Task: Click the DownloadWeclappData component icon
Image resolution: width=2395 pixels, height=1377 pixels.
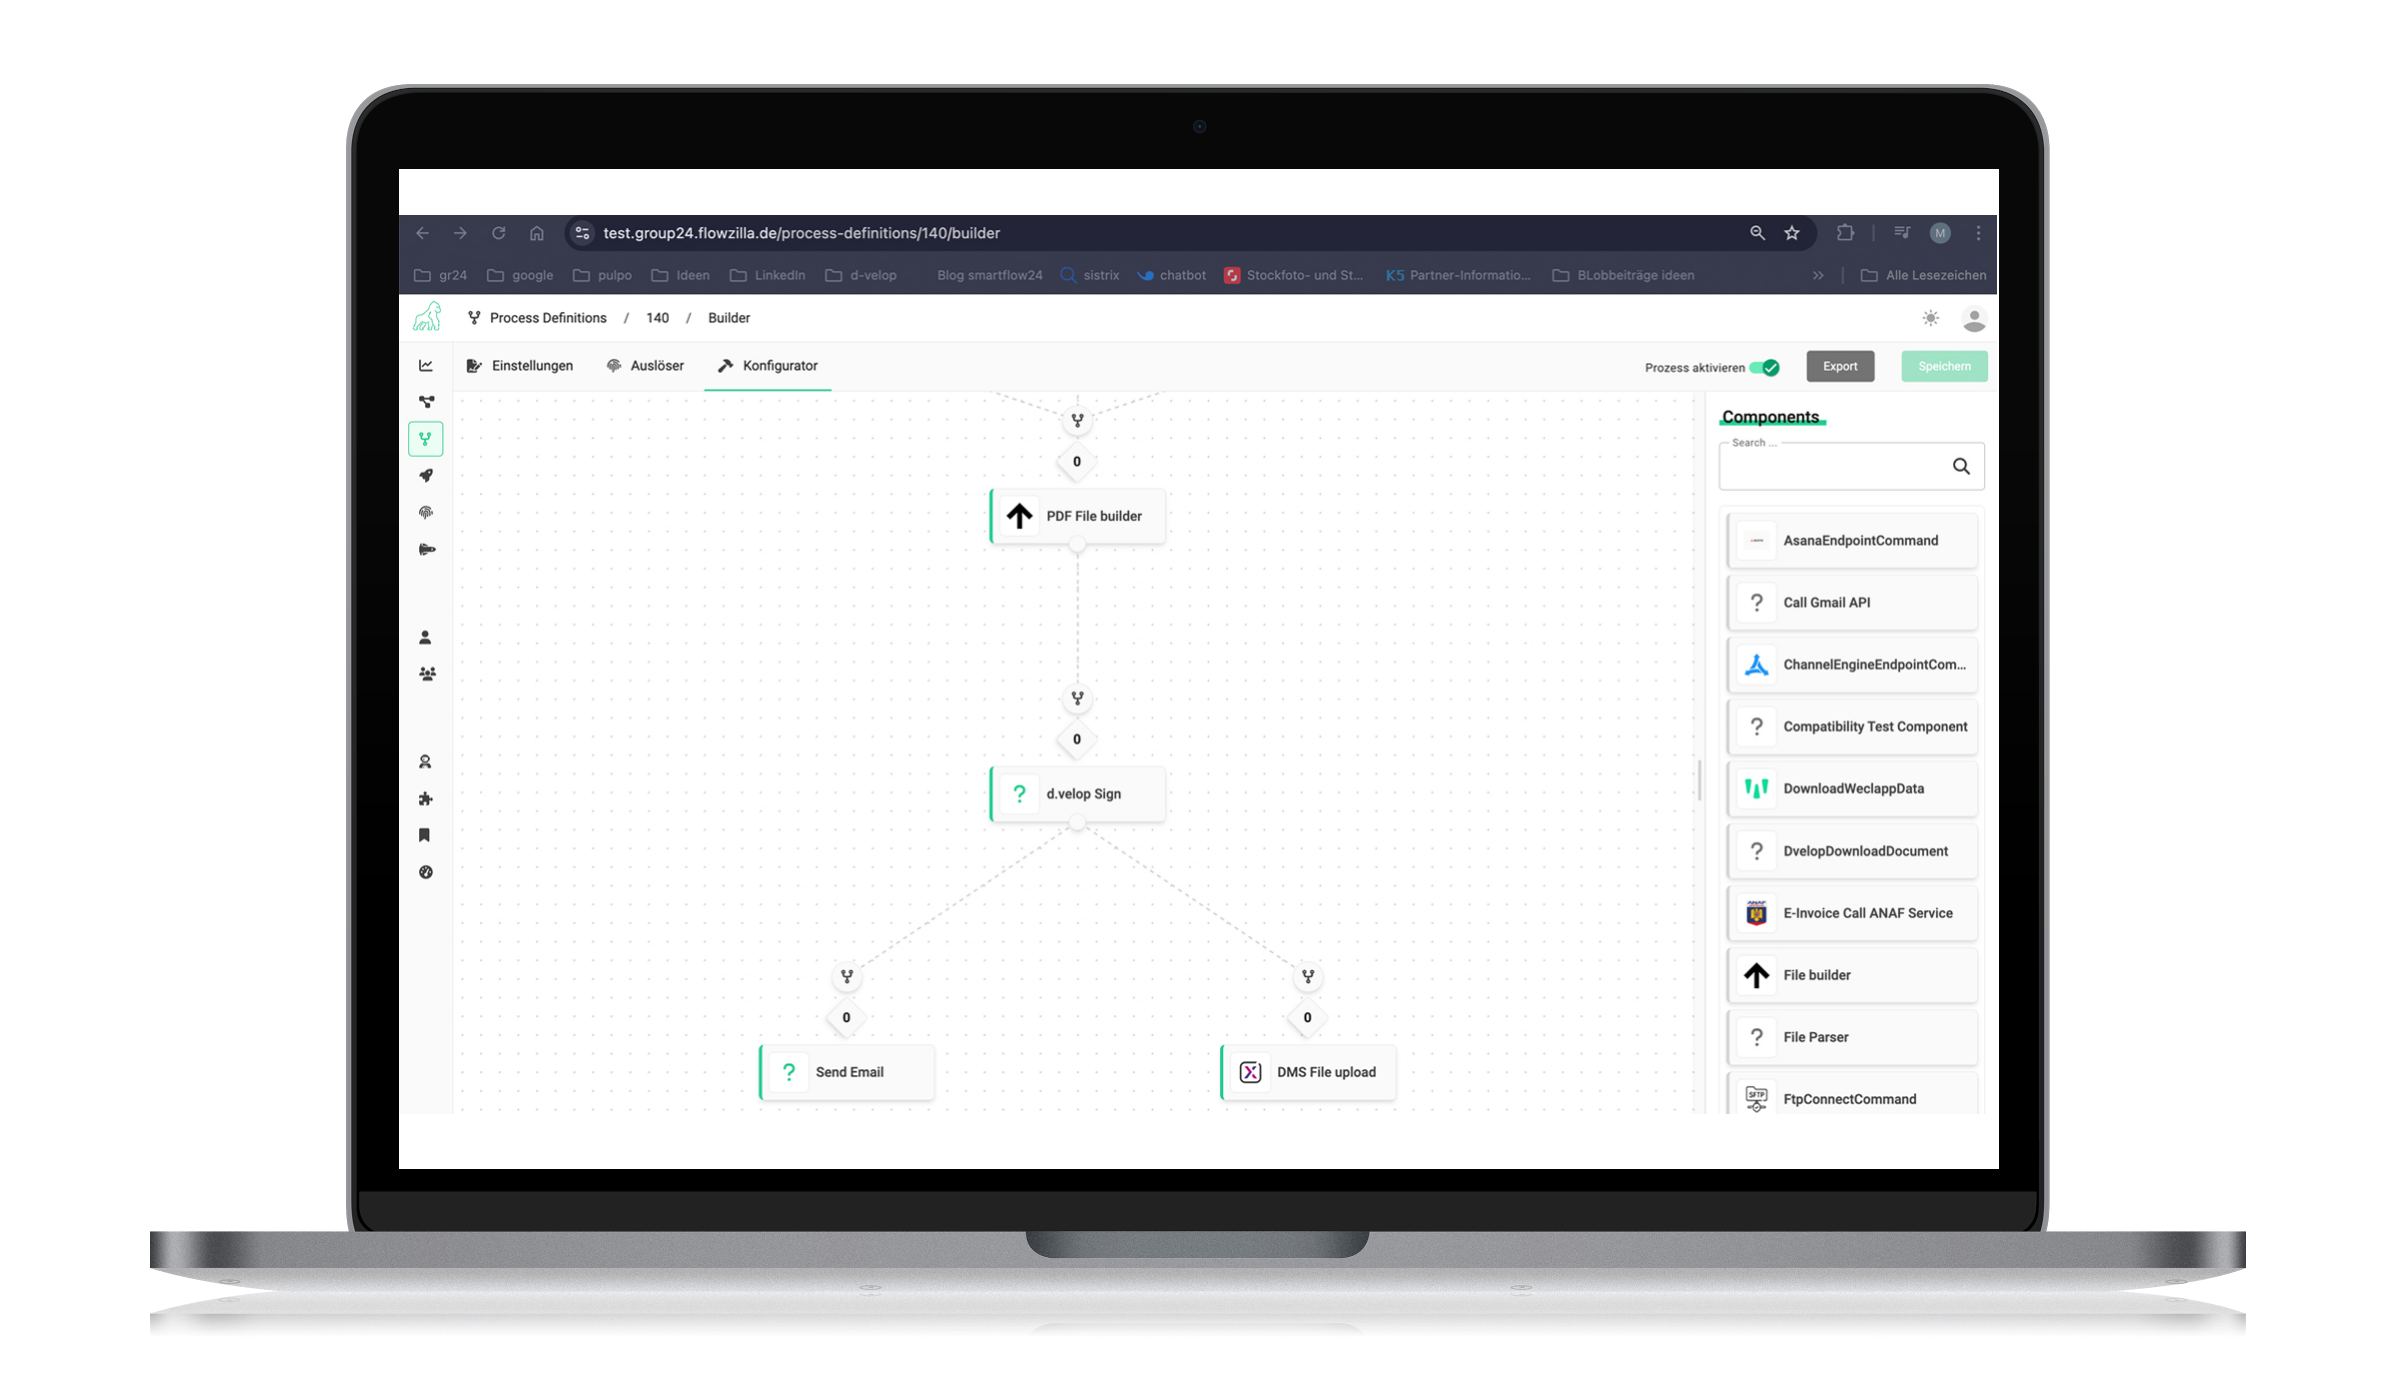Action: pyautogui.click(x=1755, y=788)
